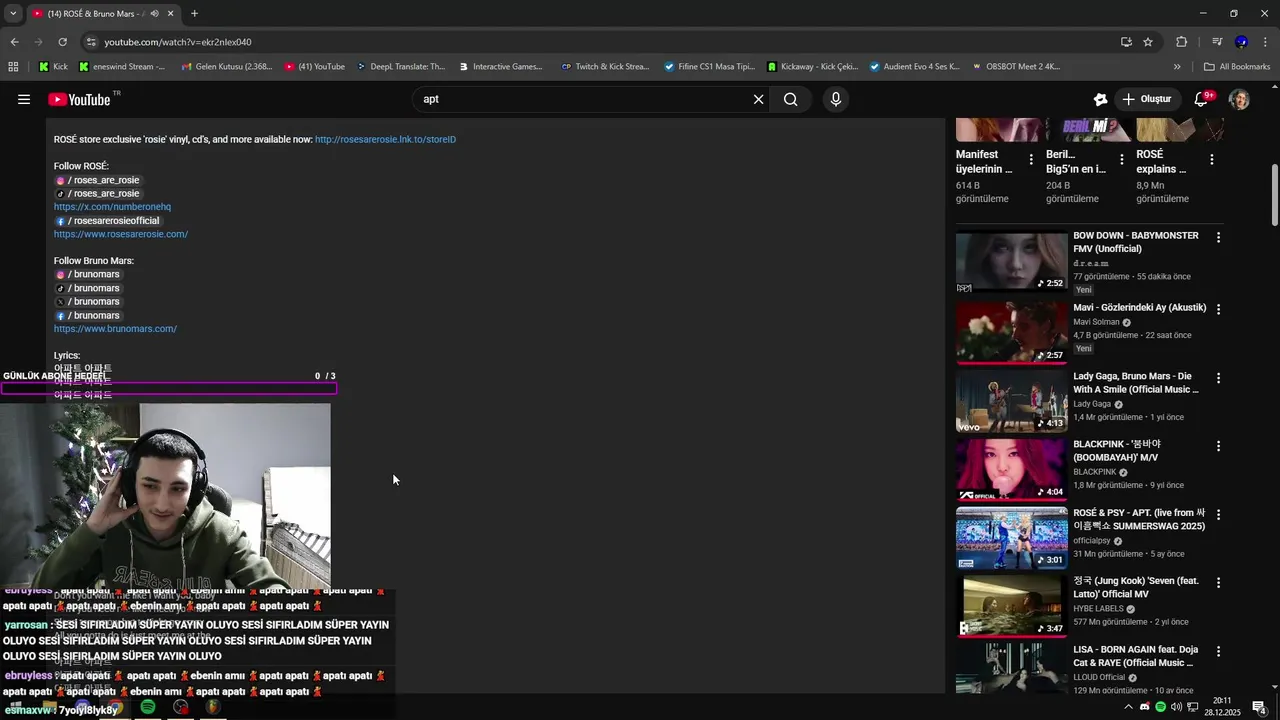Open the www.brunomars.com link
1280x720 pixels.
click(x=115, y=329)
